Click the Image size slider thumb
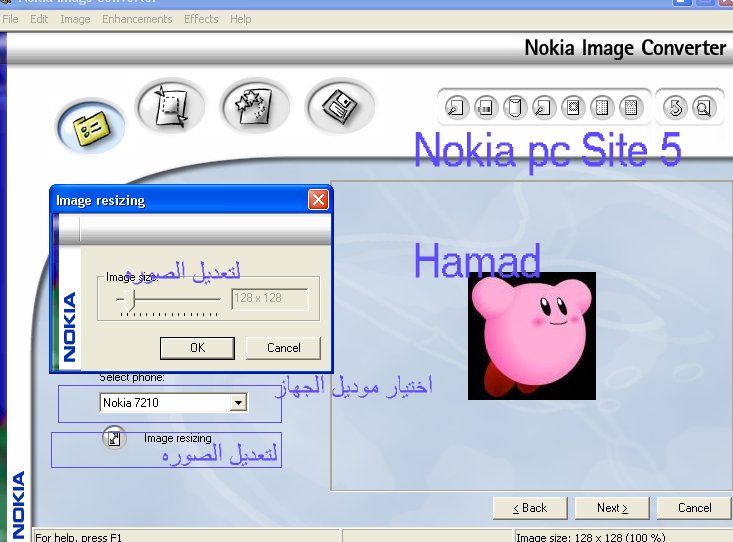This screenshot has height=542, width=733. point(130,300)
